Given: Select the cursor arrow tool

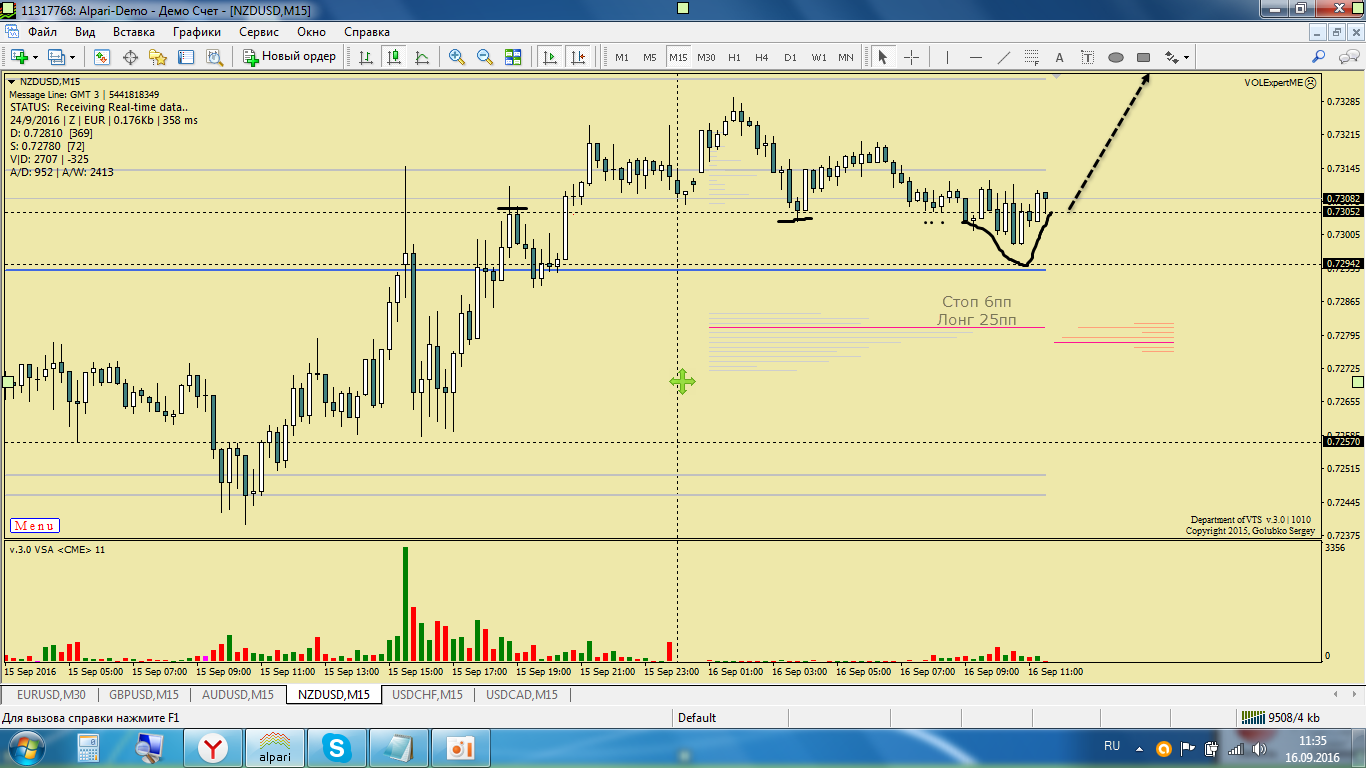Looking at the screenshot, I should coord(882,57).
